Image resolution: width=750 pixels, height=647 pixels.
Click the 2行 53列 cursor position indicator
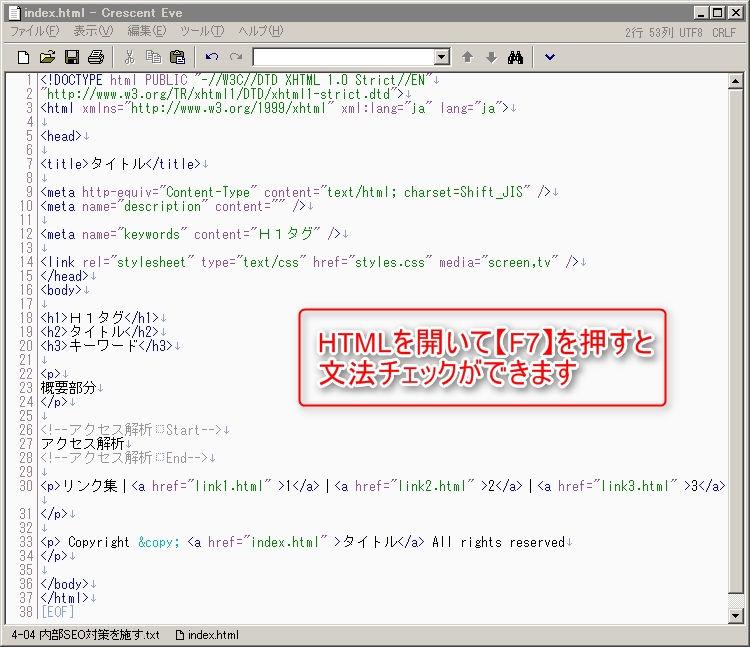(x=649, y=33)
